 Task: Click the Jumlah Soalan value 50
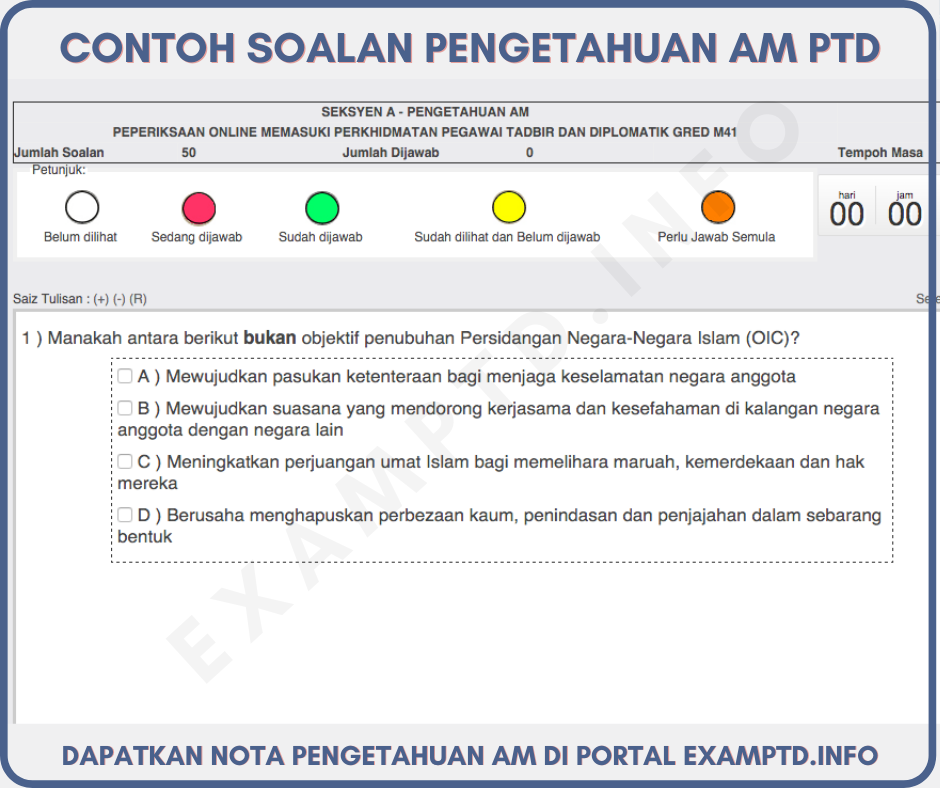tap(189, 153)
